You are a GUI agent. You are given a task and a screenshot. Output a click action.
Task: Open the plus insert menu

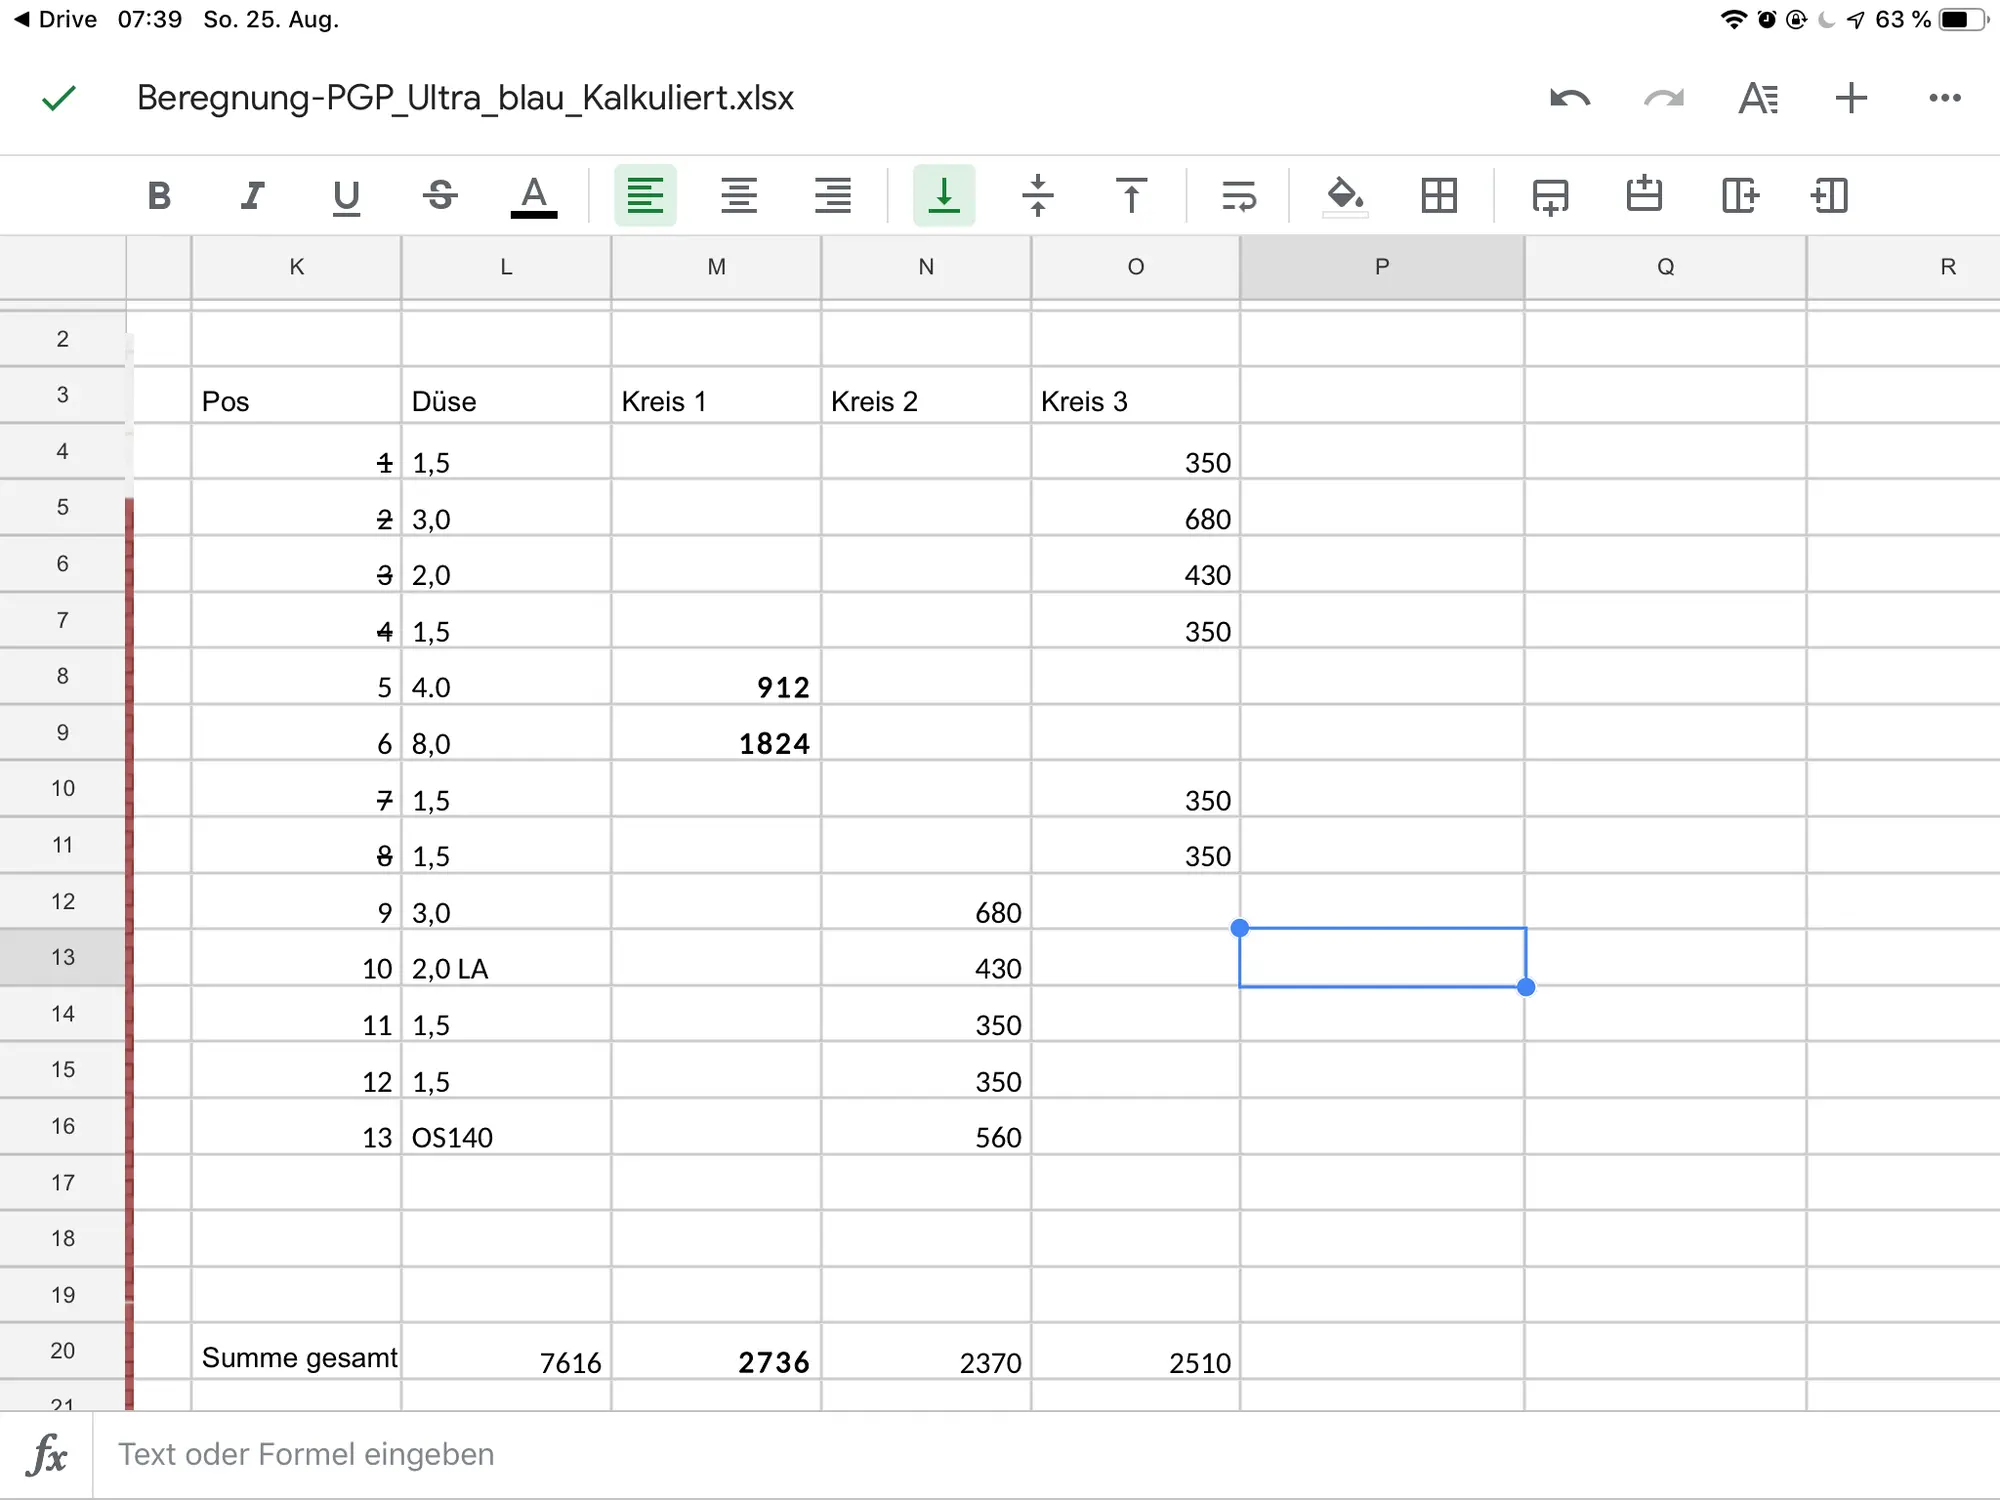click(1851, 98)
